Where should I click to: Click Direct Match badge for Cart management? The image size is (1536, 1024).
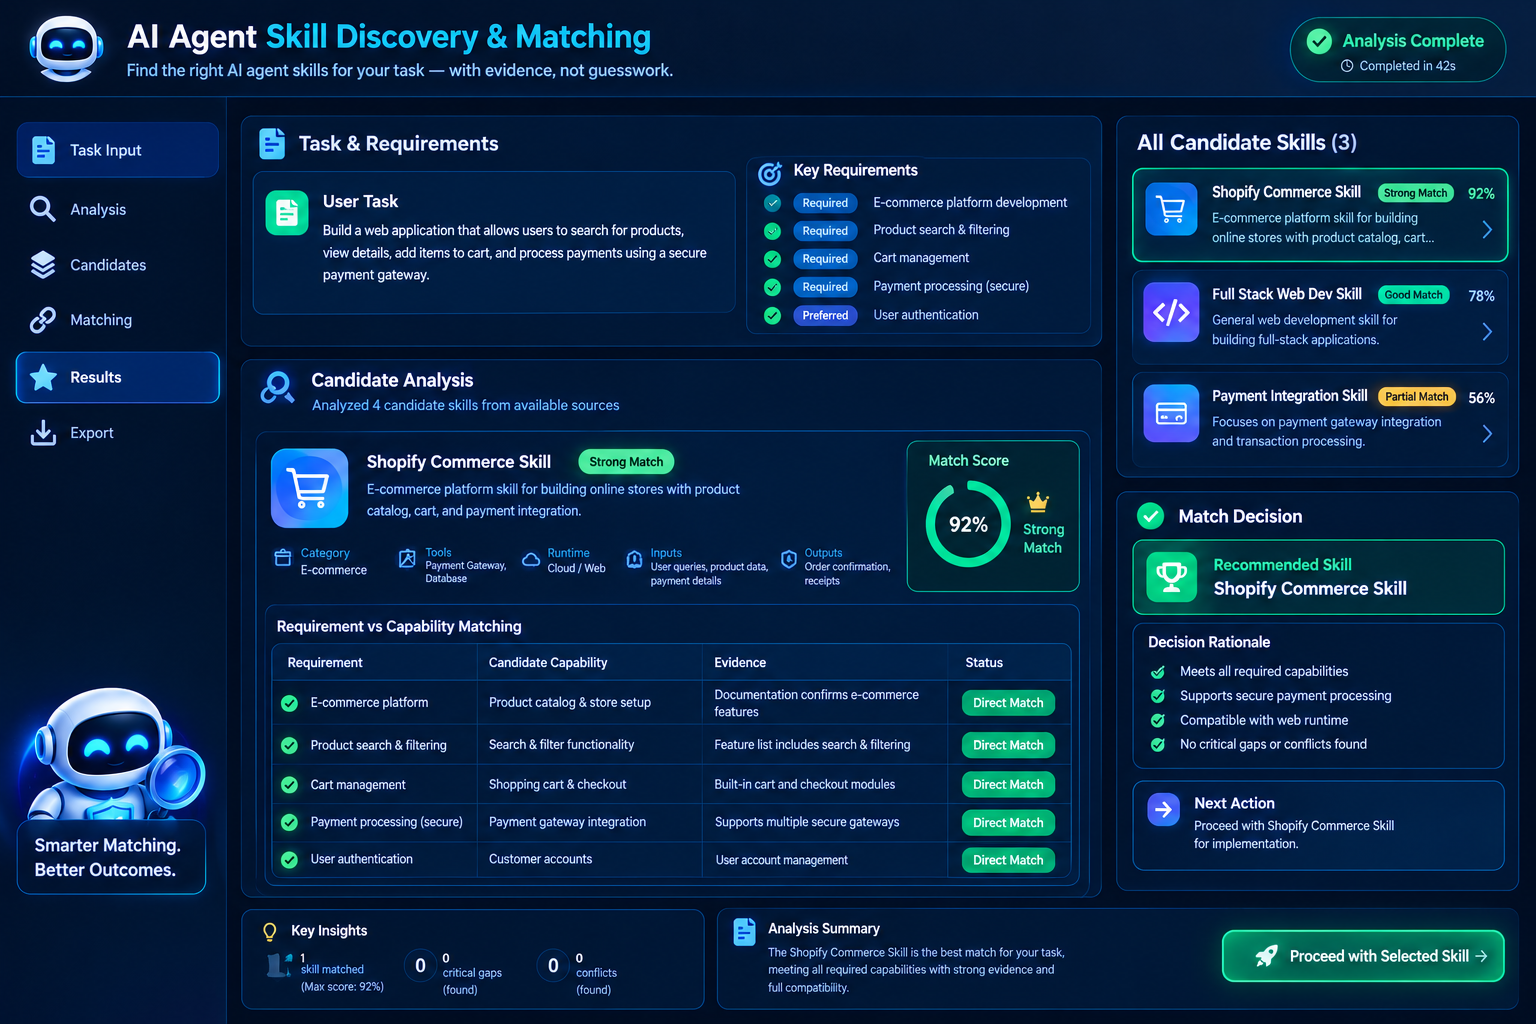click(1008, 785)
